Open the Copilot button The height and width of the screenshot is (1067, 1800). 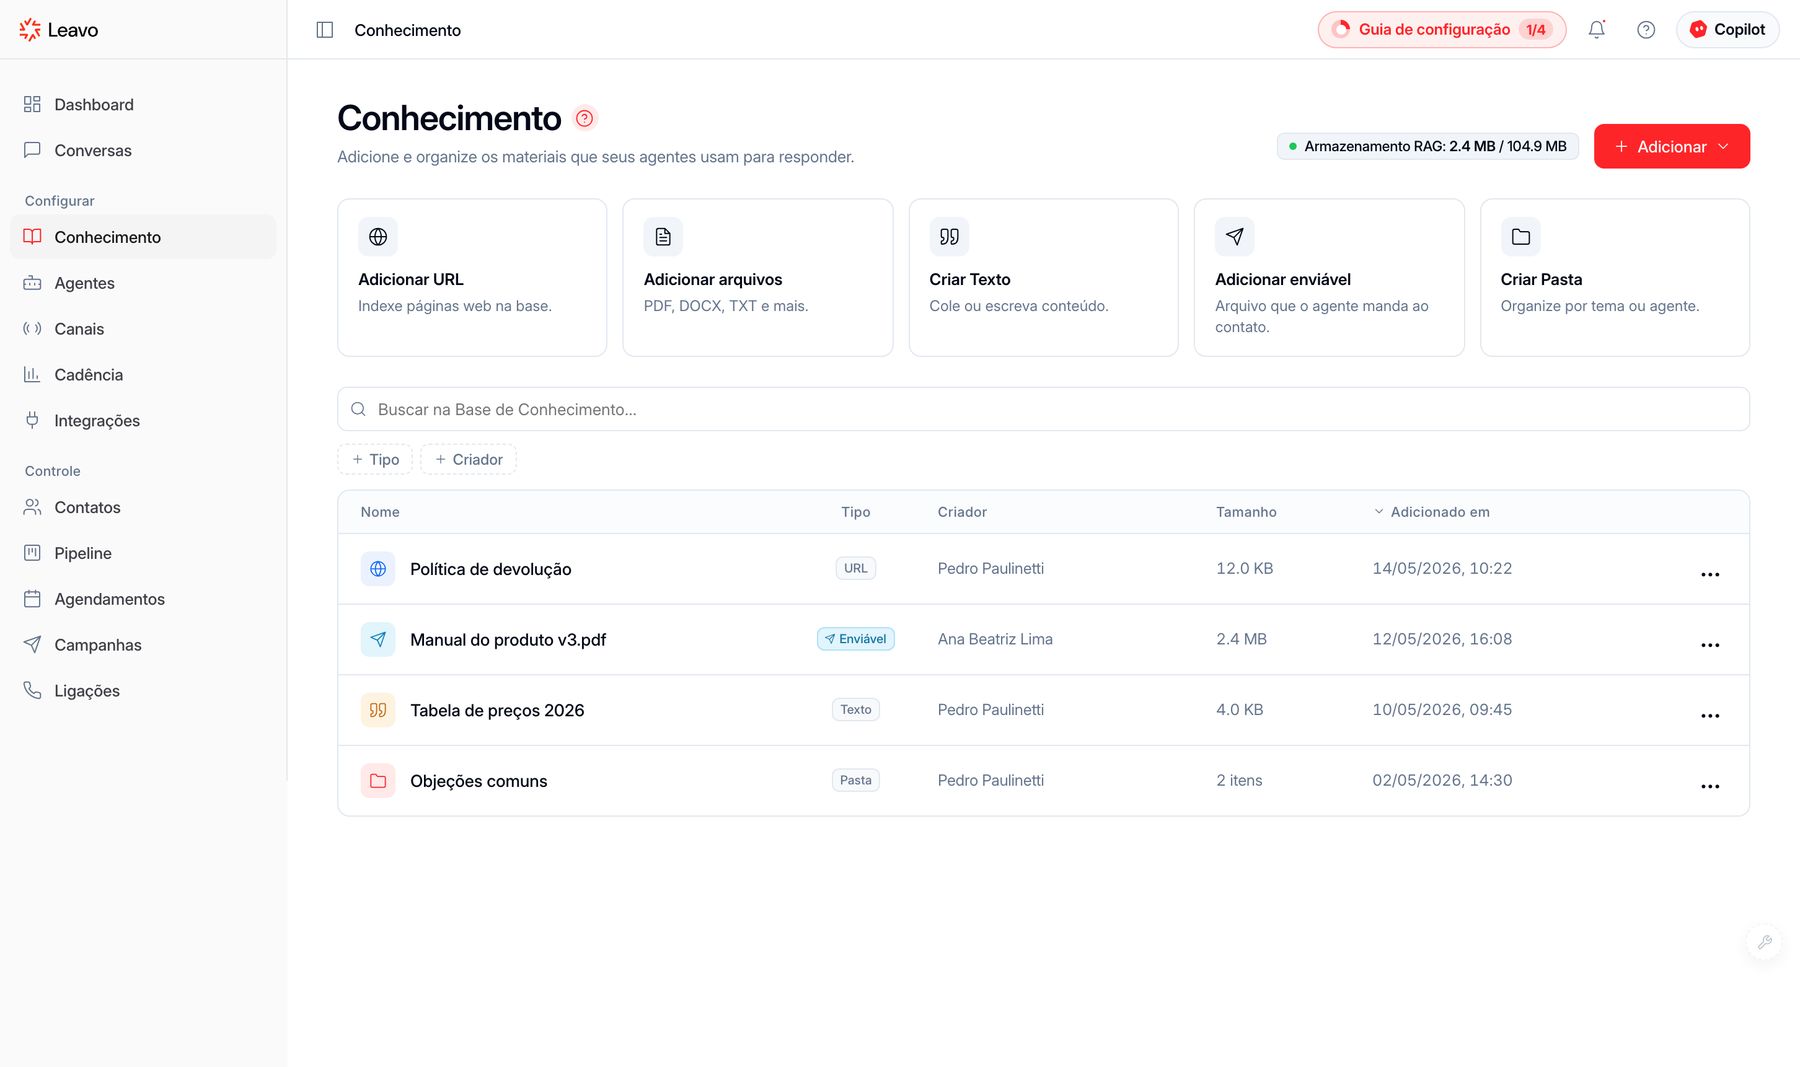(1728, 30)
